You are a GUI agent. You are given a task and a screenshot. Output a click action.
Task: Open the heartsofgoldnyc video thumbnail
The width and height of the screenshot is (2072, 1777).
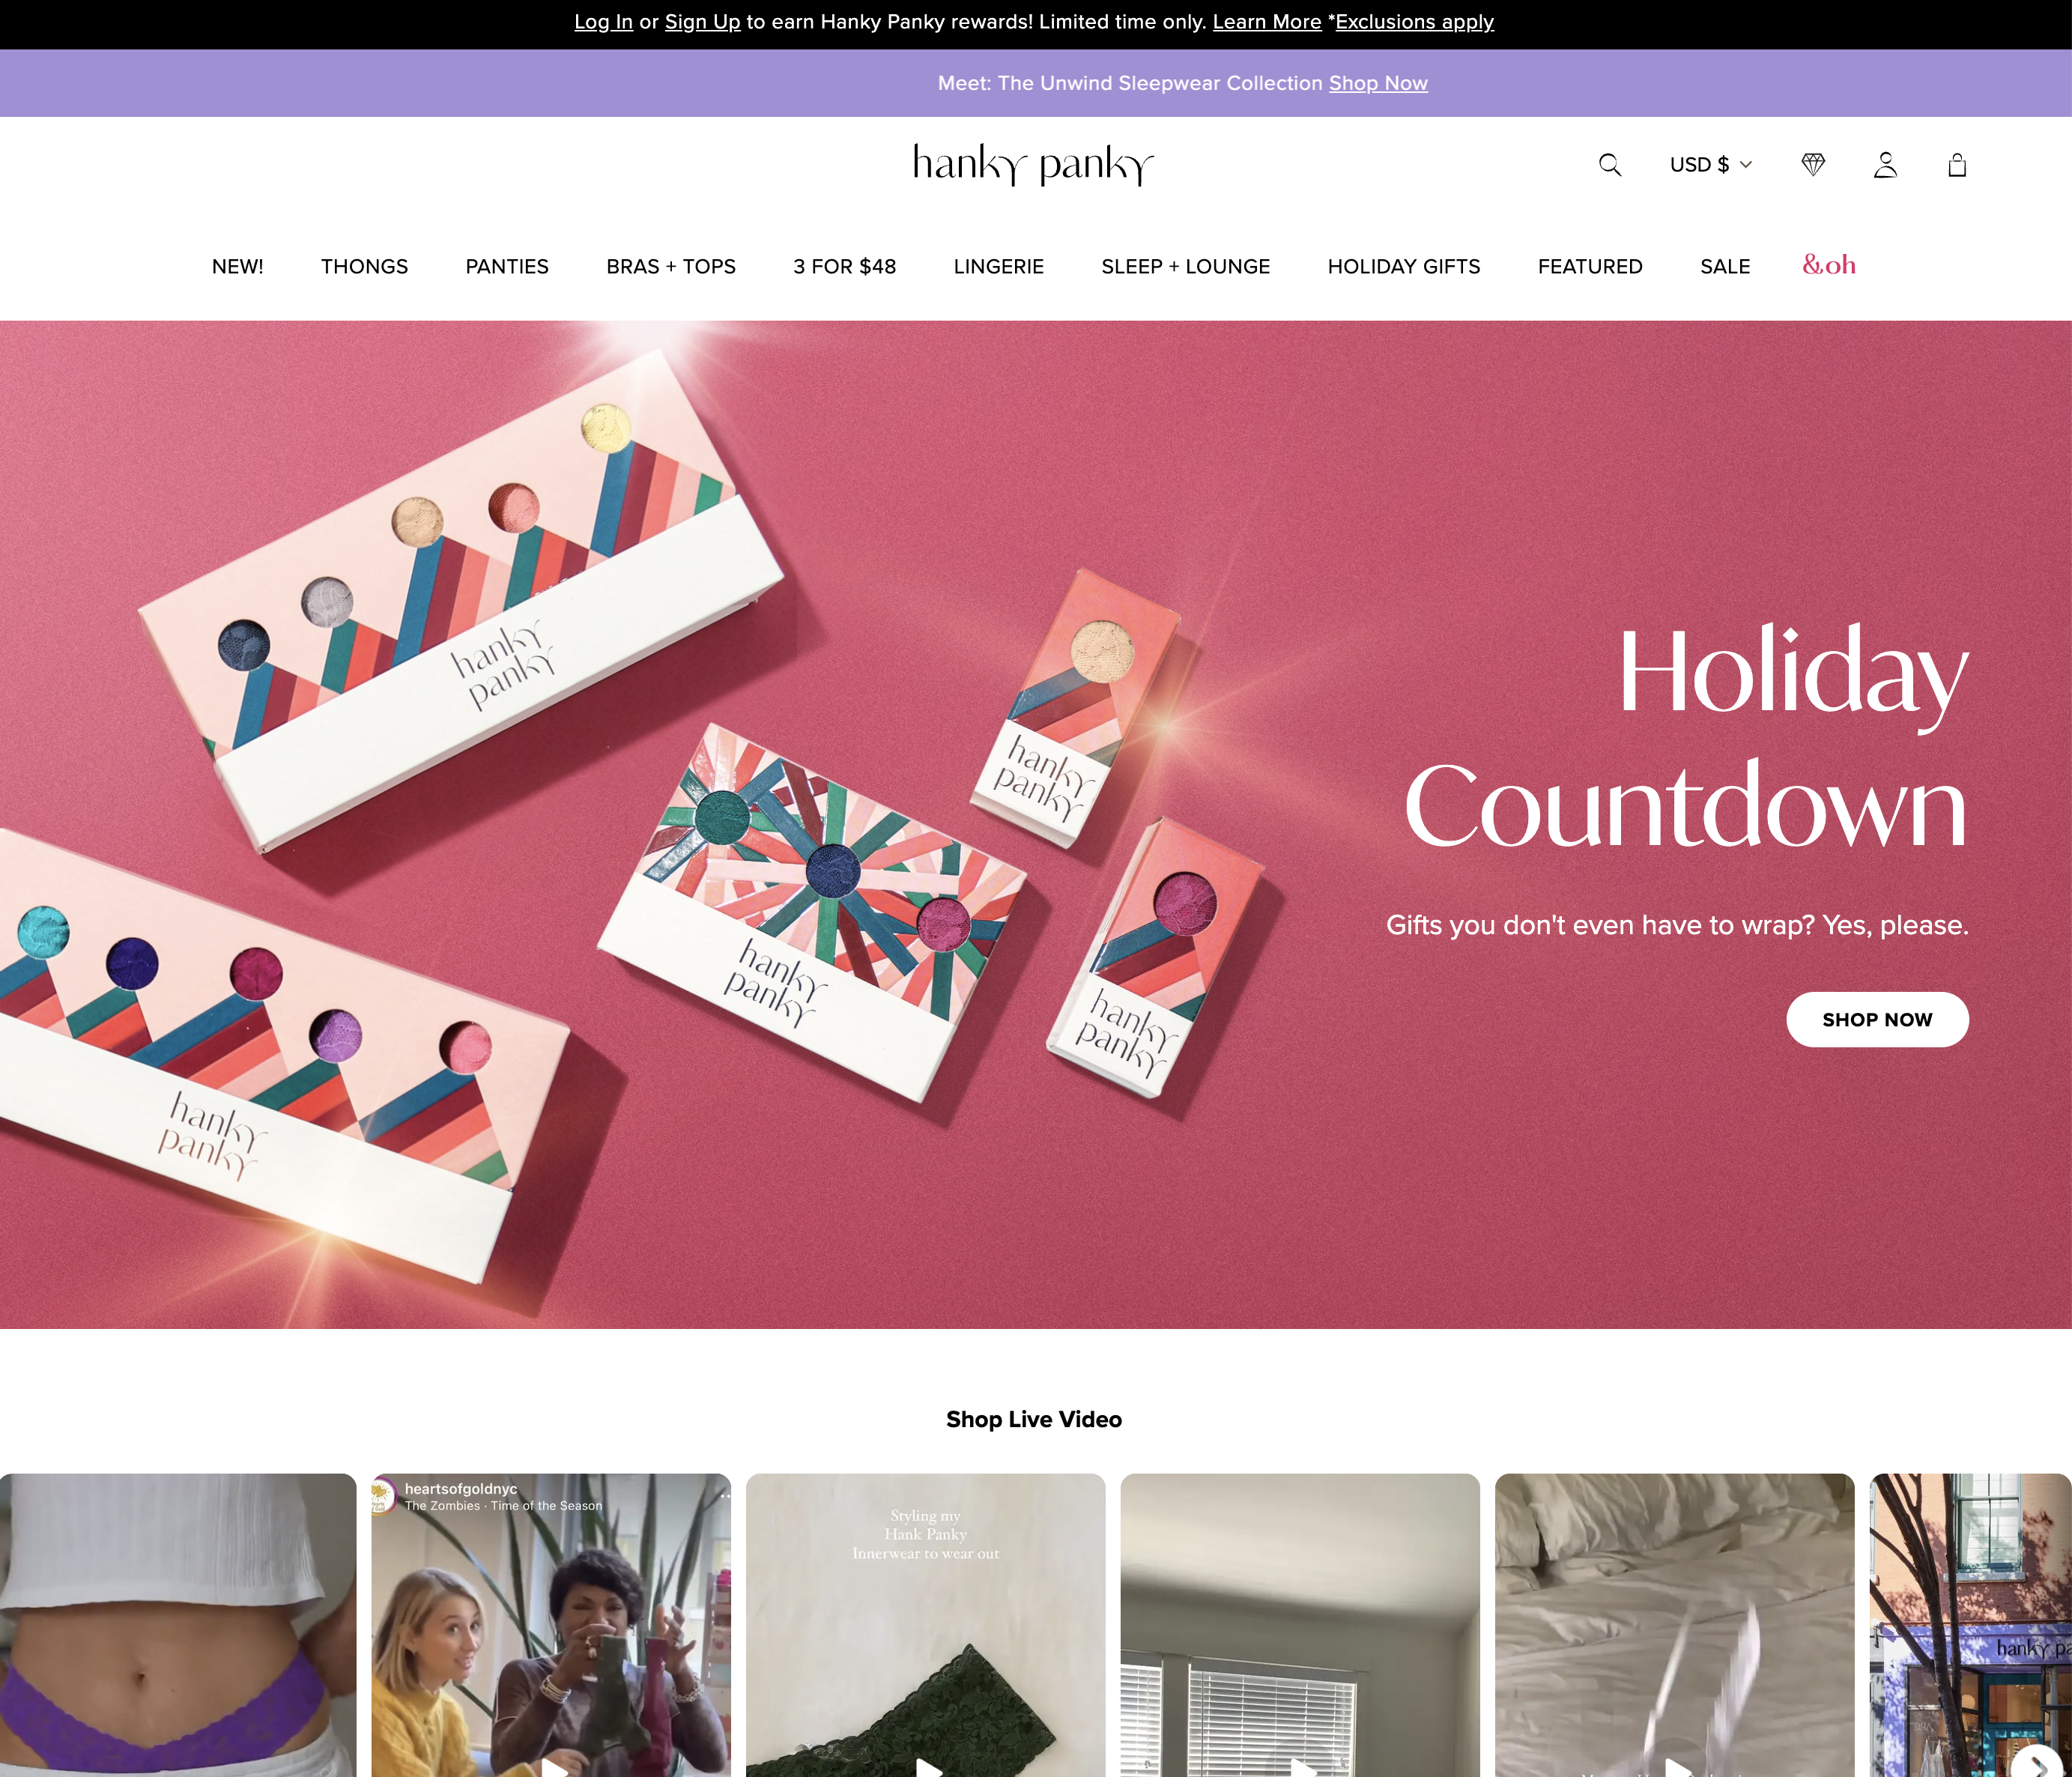click(551, 1625)
